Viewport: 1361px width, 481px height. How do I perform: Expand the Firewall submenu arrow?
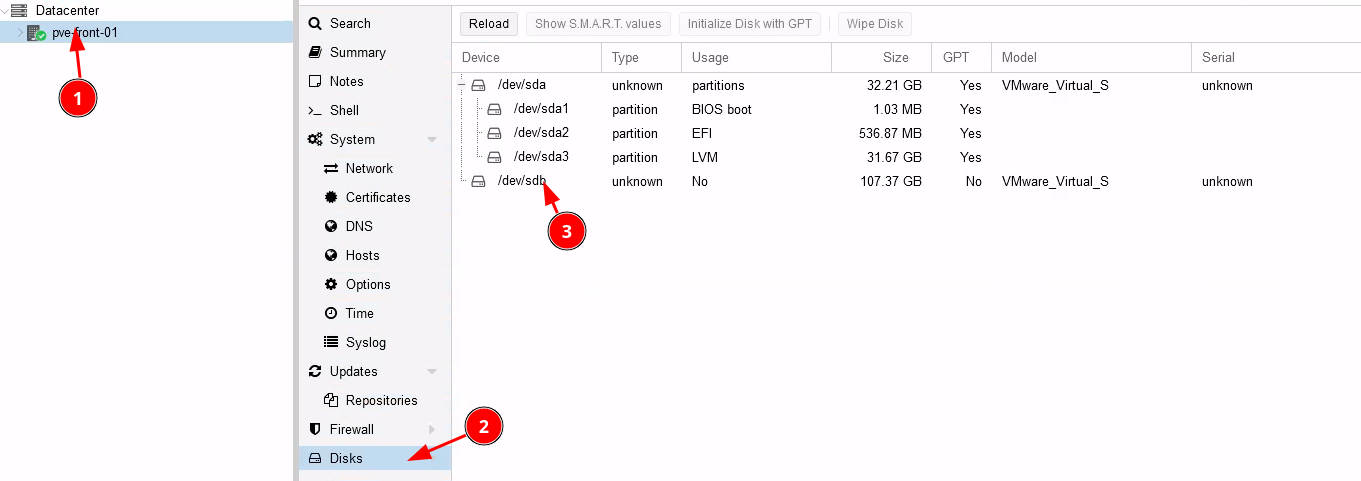[432, 429]
